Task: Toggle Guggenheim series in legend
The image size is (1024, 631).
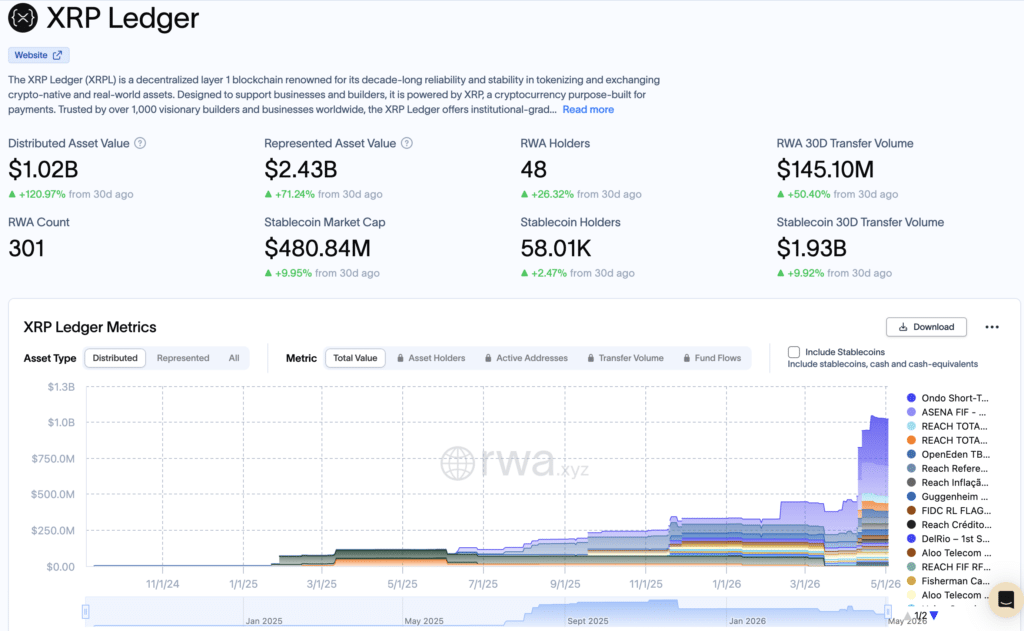Action: [948, 496]
